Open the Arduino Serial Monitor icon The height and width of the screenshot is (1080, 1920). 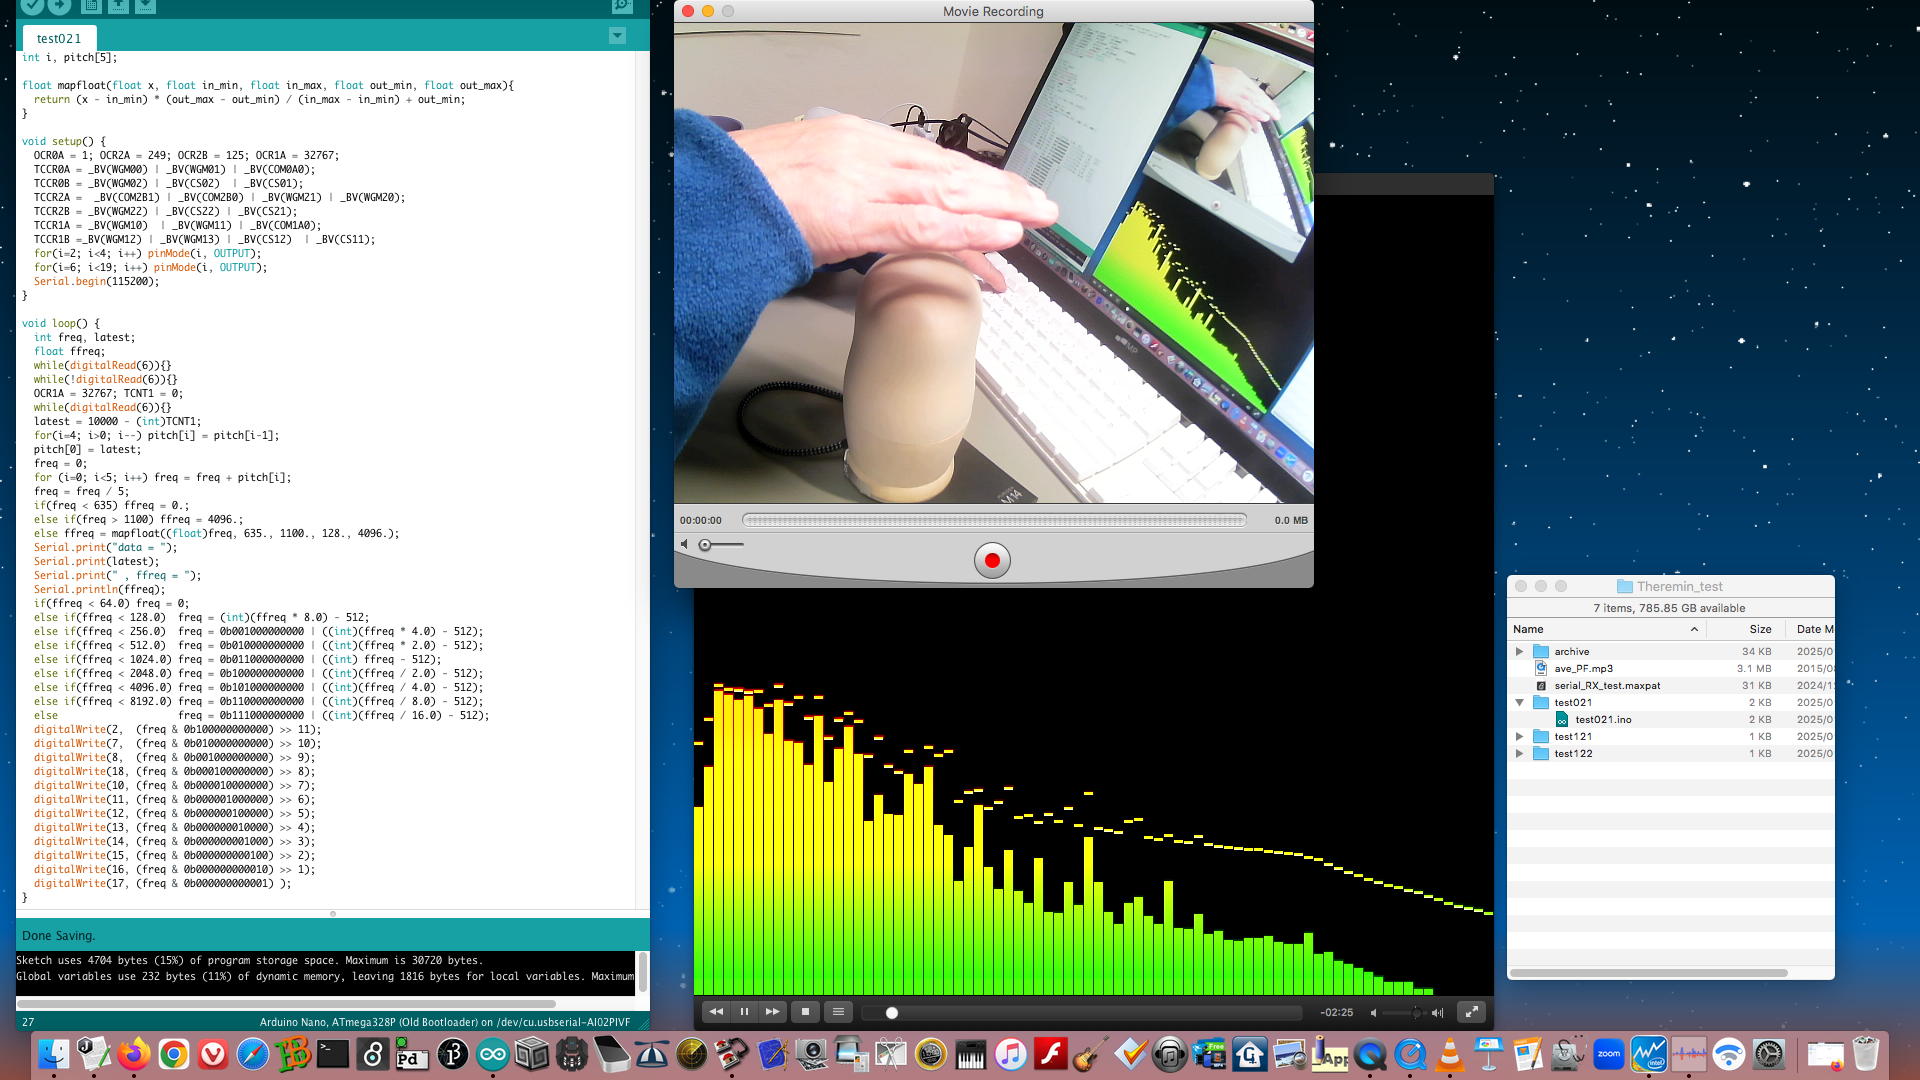coord(622,5)
